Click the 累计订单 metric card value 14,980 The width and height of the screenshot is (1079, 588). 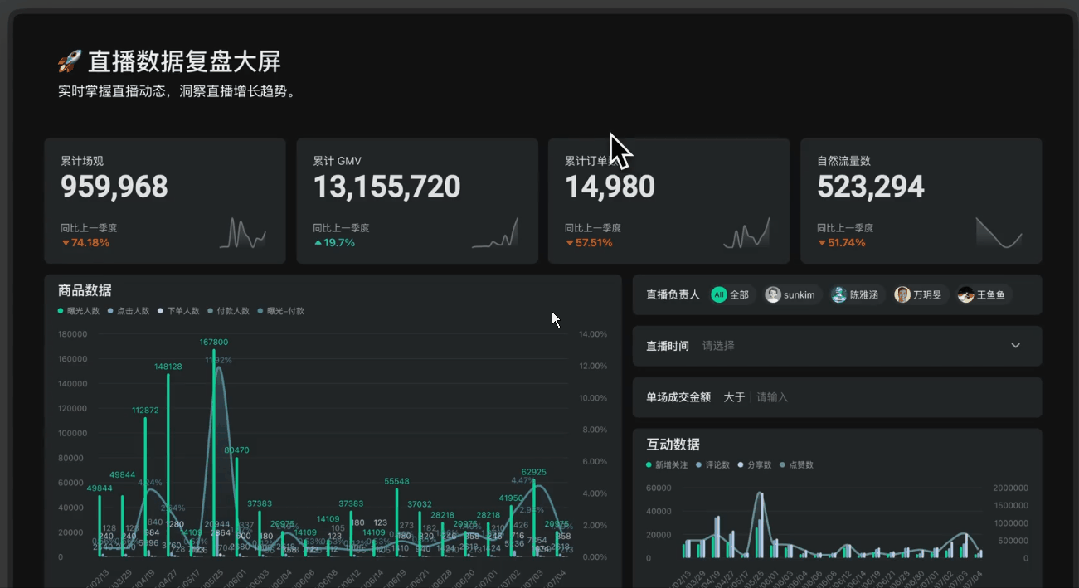[x=610, y=187]
